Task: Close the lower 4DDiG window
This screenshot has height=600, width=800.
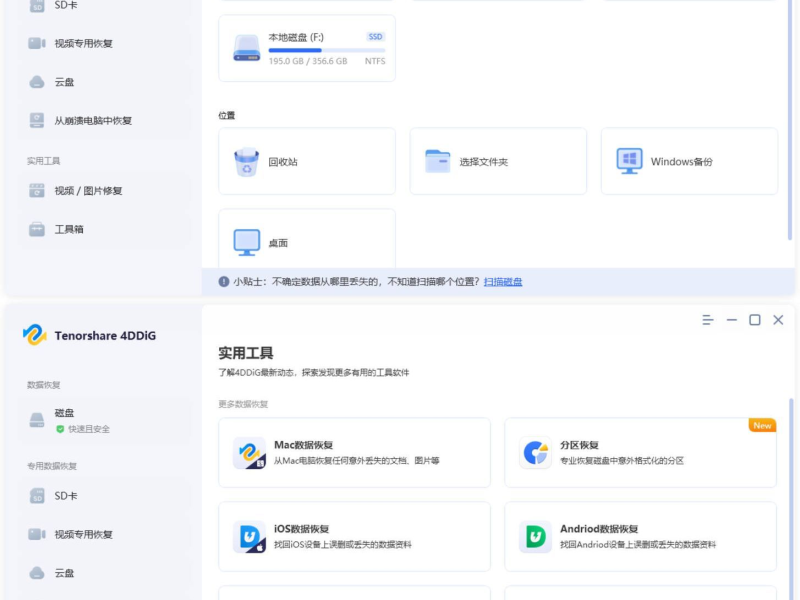Action: [x=778, y=320]
